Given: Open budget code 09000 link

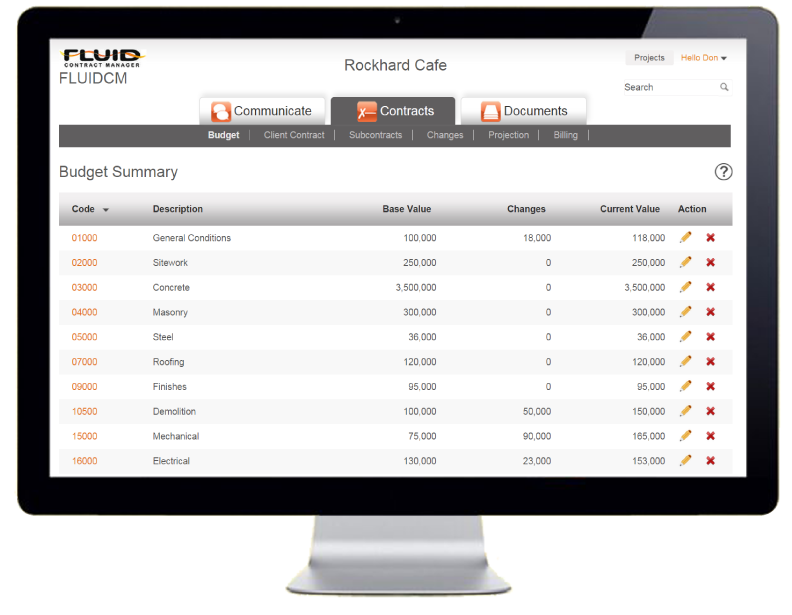Looking at the screenshot, I should click(84, 386).
